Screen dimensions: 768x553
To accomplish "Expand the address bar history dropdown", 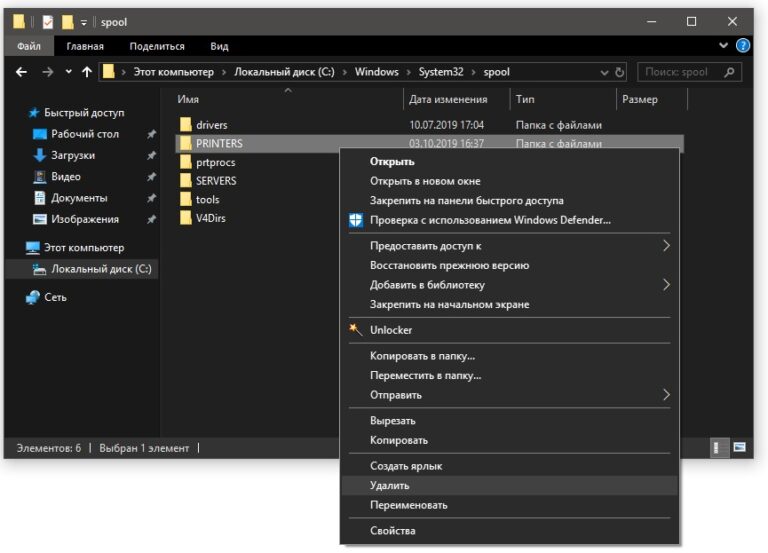I will 604,72.
